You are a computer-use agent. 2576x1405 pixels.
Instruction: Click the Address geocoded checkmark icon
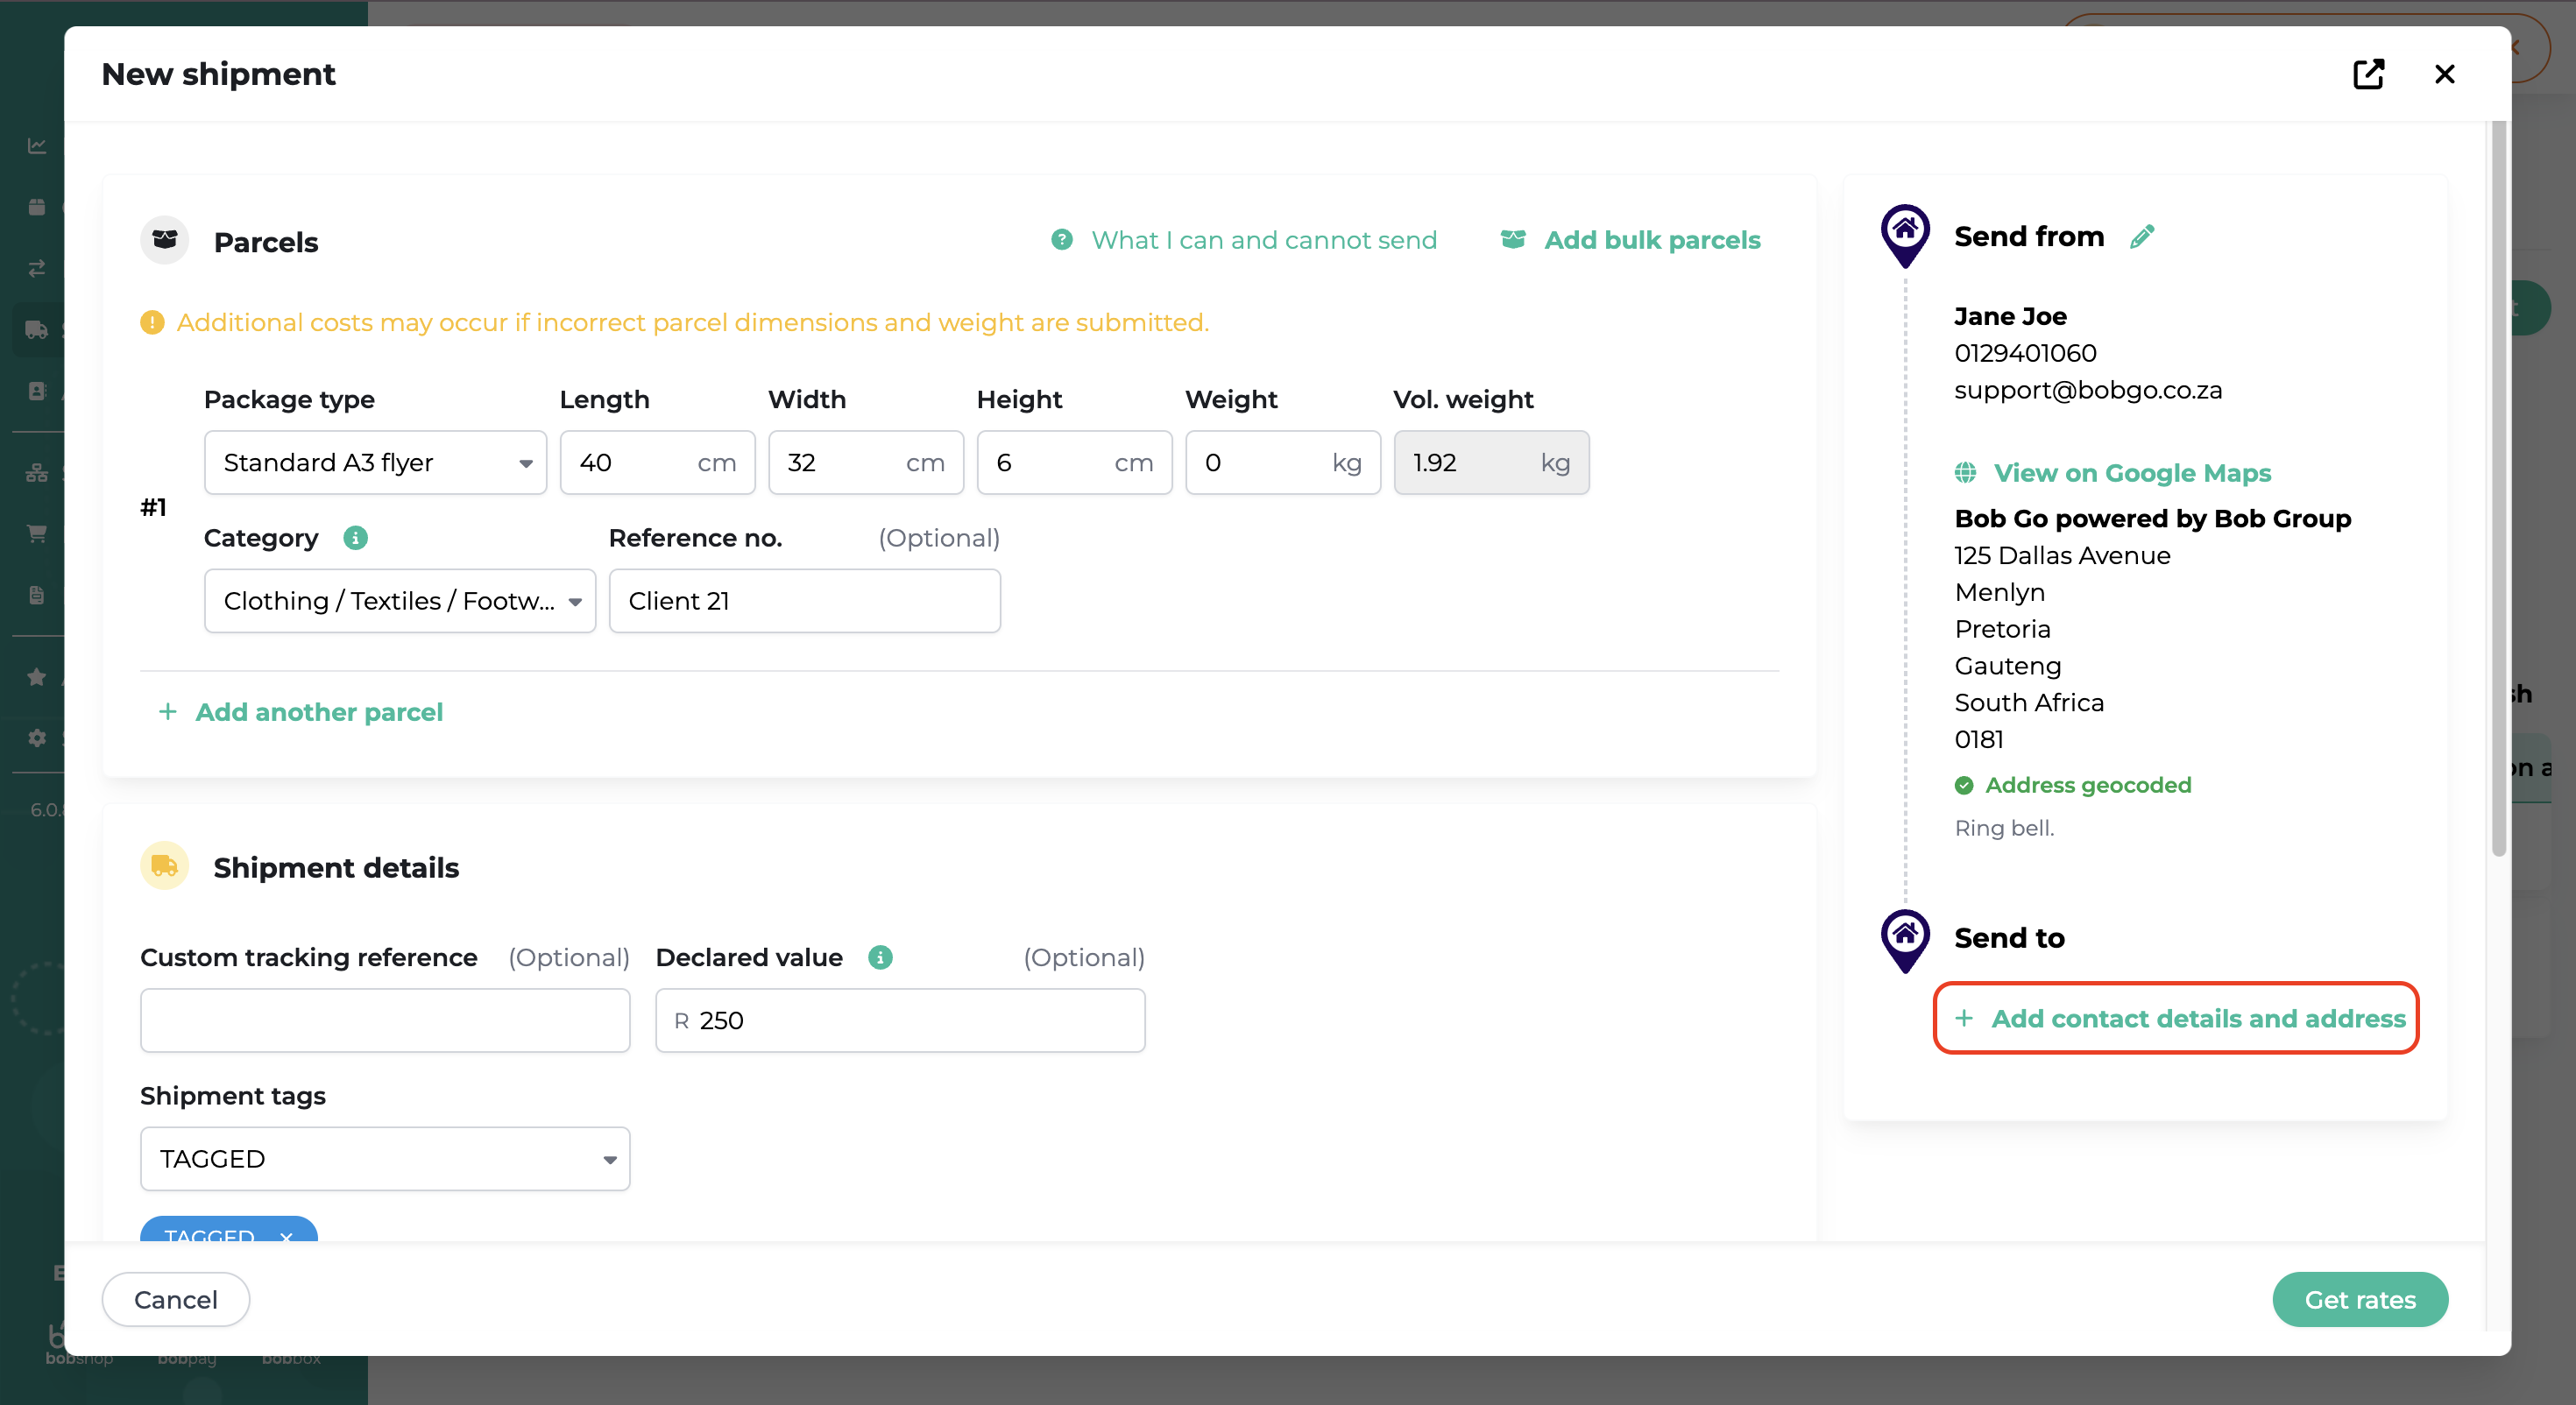coord(1964,785)
